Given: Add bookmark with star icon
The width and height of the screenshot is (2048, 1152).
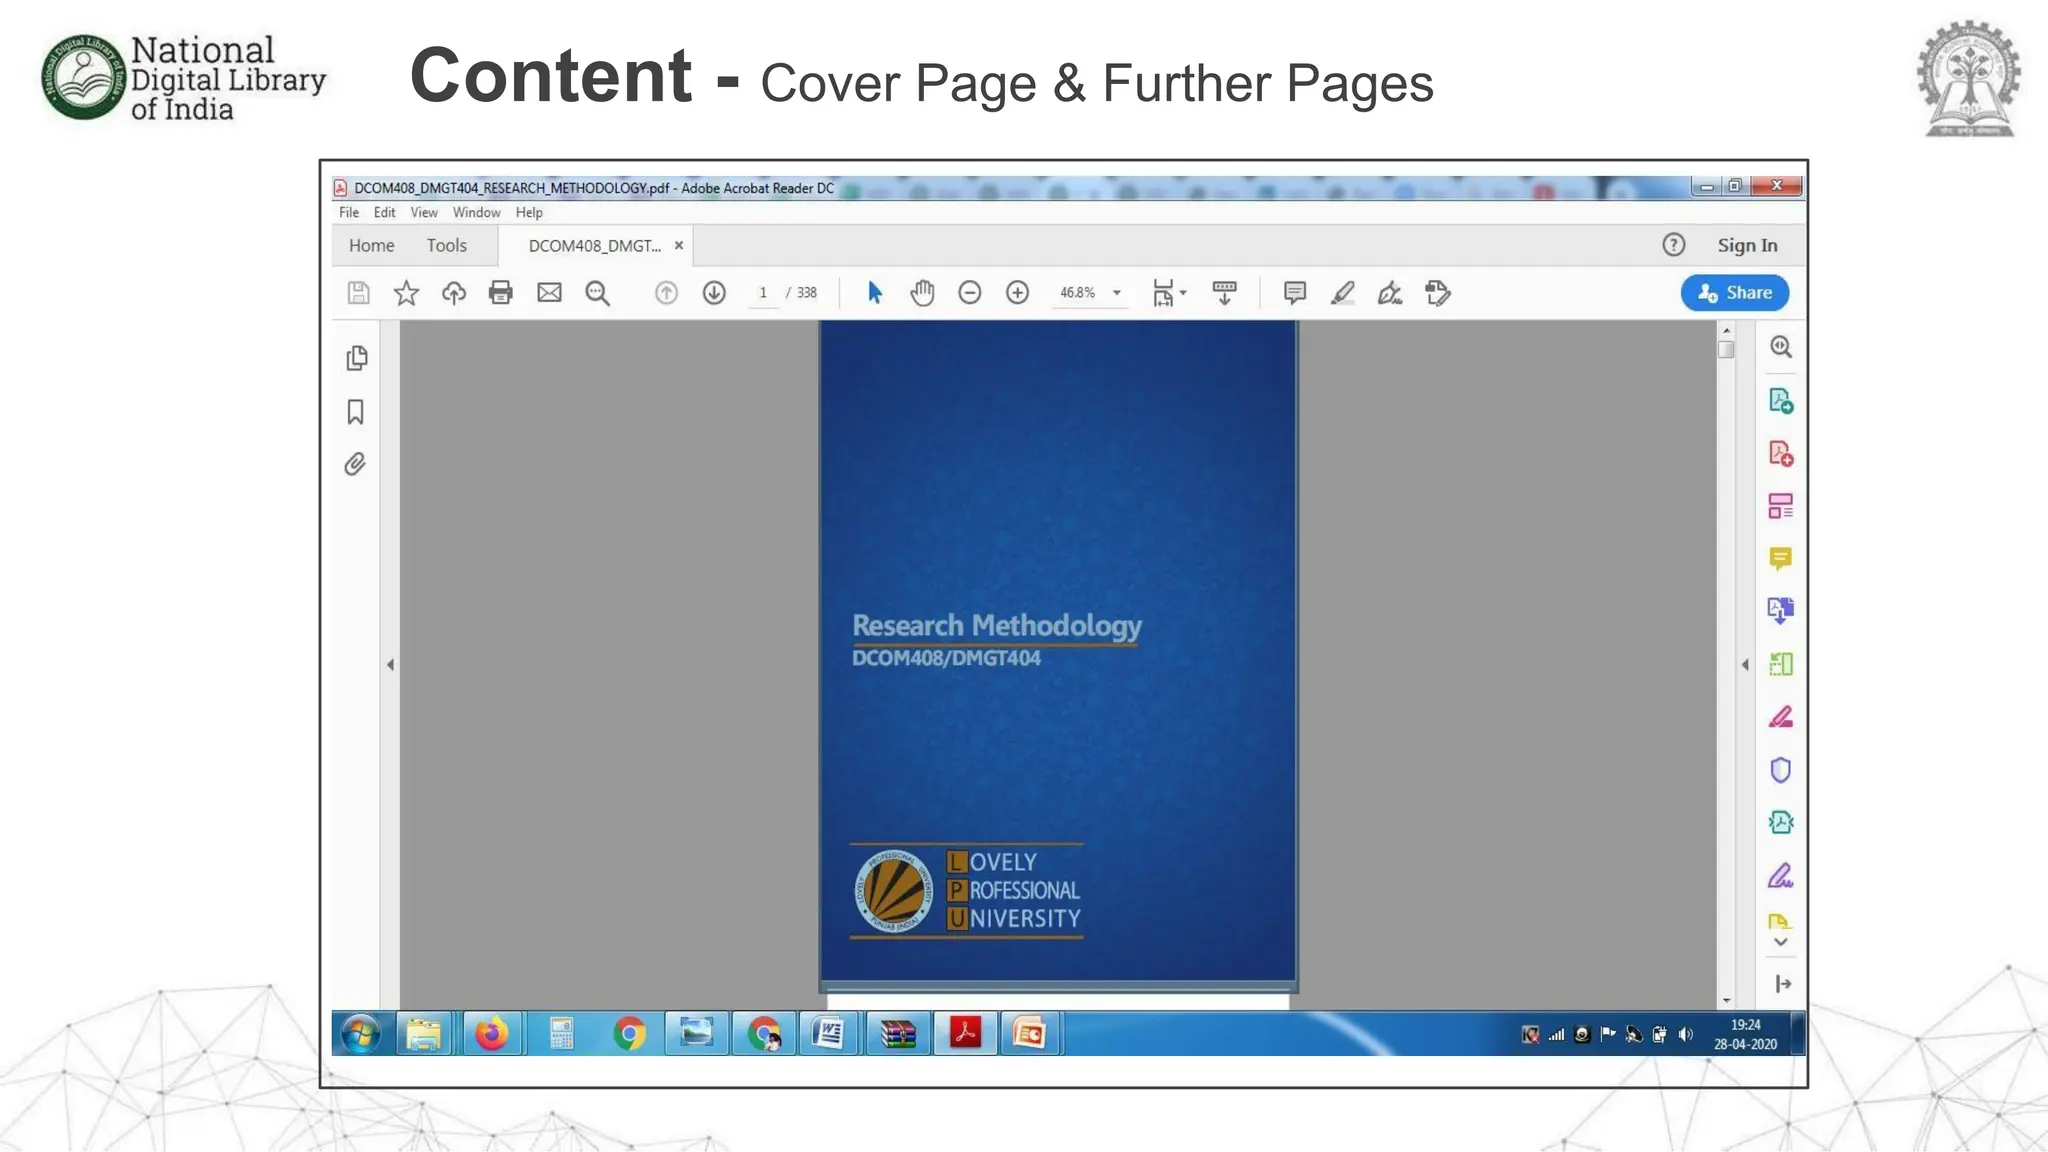Looking at the screenshot, I should [406, 293].
